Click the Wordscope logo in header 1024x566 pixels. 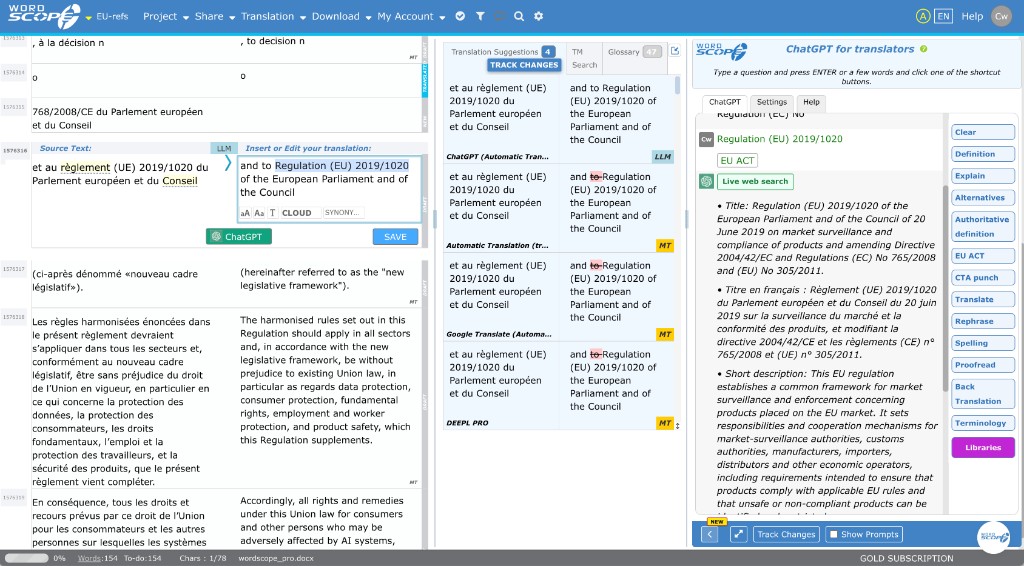click(44, 16)
